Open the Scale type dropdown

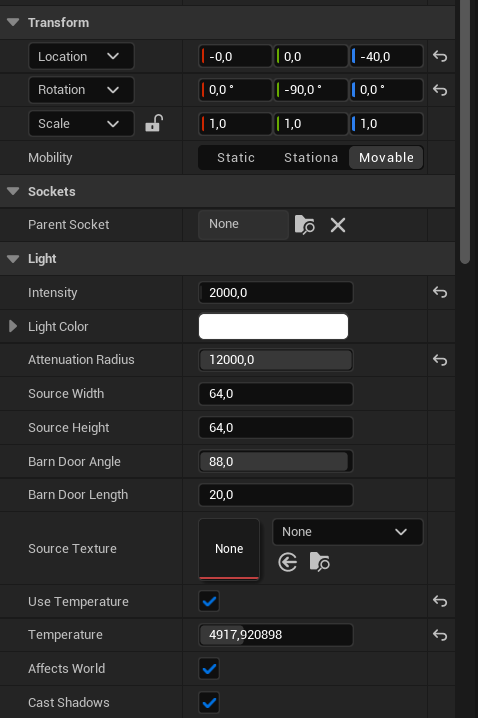tap(81, 124)
